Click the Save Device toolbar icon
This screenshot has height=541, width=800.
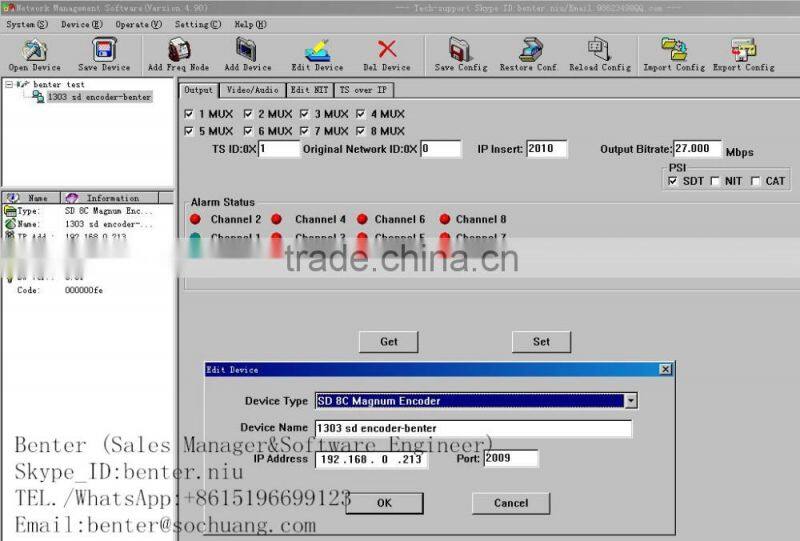click(104, 50)
